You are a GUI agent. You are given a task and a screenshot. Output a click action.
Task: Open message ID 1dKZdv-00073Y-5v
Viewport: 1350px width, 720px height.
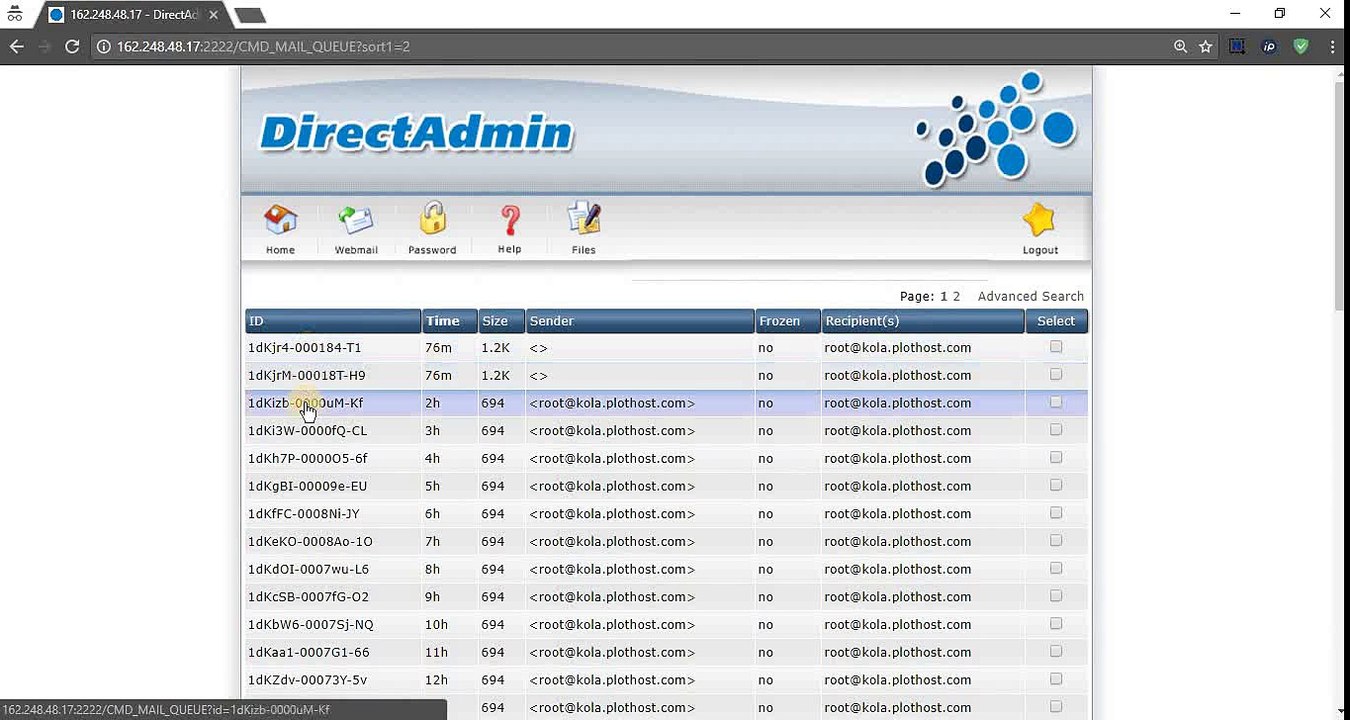(x=308, y=680)
